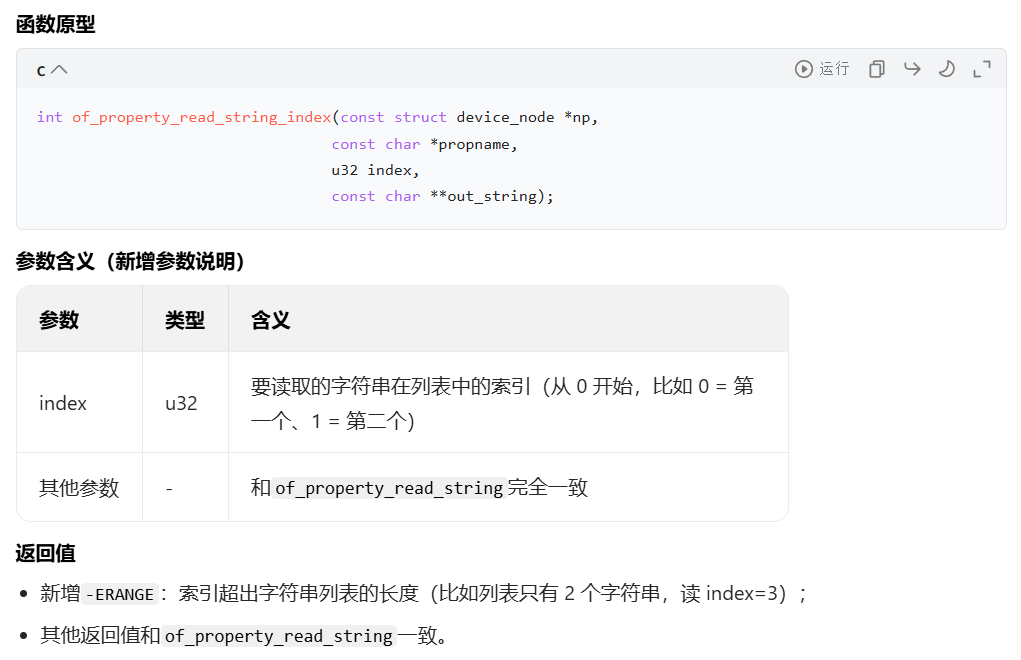
Task: Toggle the code block visibility chevron
Action: [x=60, y=68]
